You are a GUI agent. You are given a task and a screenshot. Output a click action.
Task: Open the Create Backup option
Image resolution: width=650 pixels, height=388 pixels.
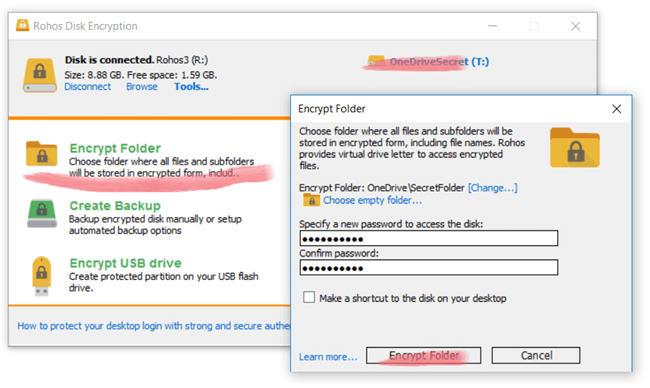pyautogui.click(x=115, y=206)
